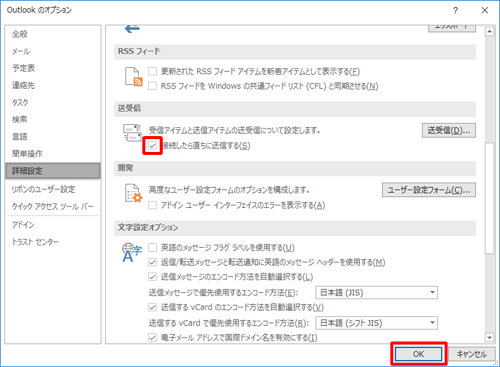Viewport: 500px width, 367px height.
Task: Open help with the question mark
Action: 456,10
